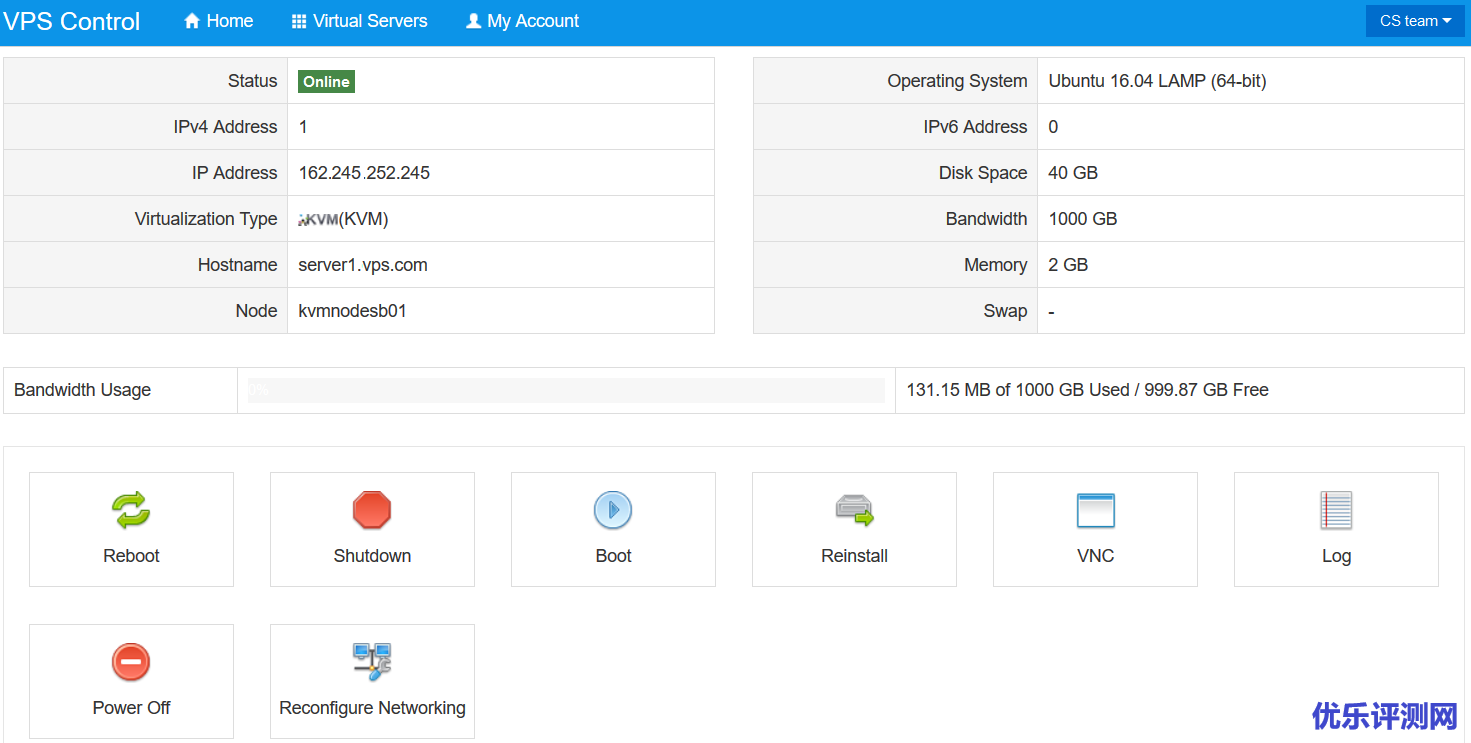Click the red Power Off icon
Viewport: 1471px width, 743px height.
point(131,662)
